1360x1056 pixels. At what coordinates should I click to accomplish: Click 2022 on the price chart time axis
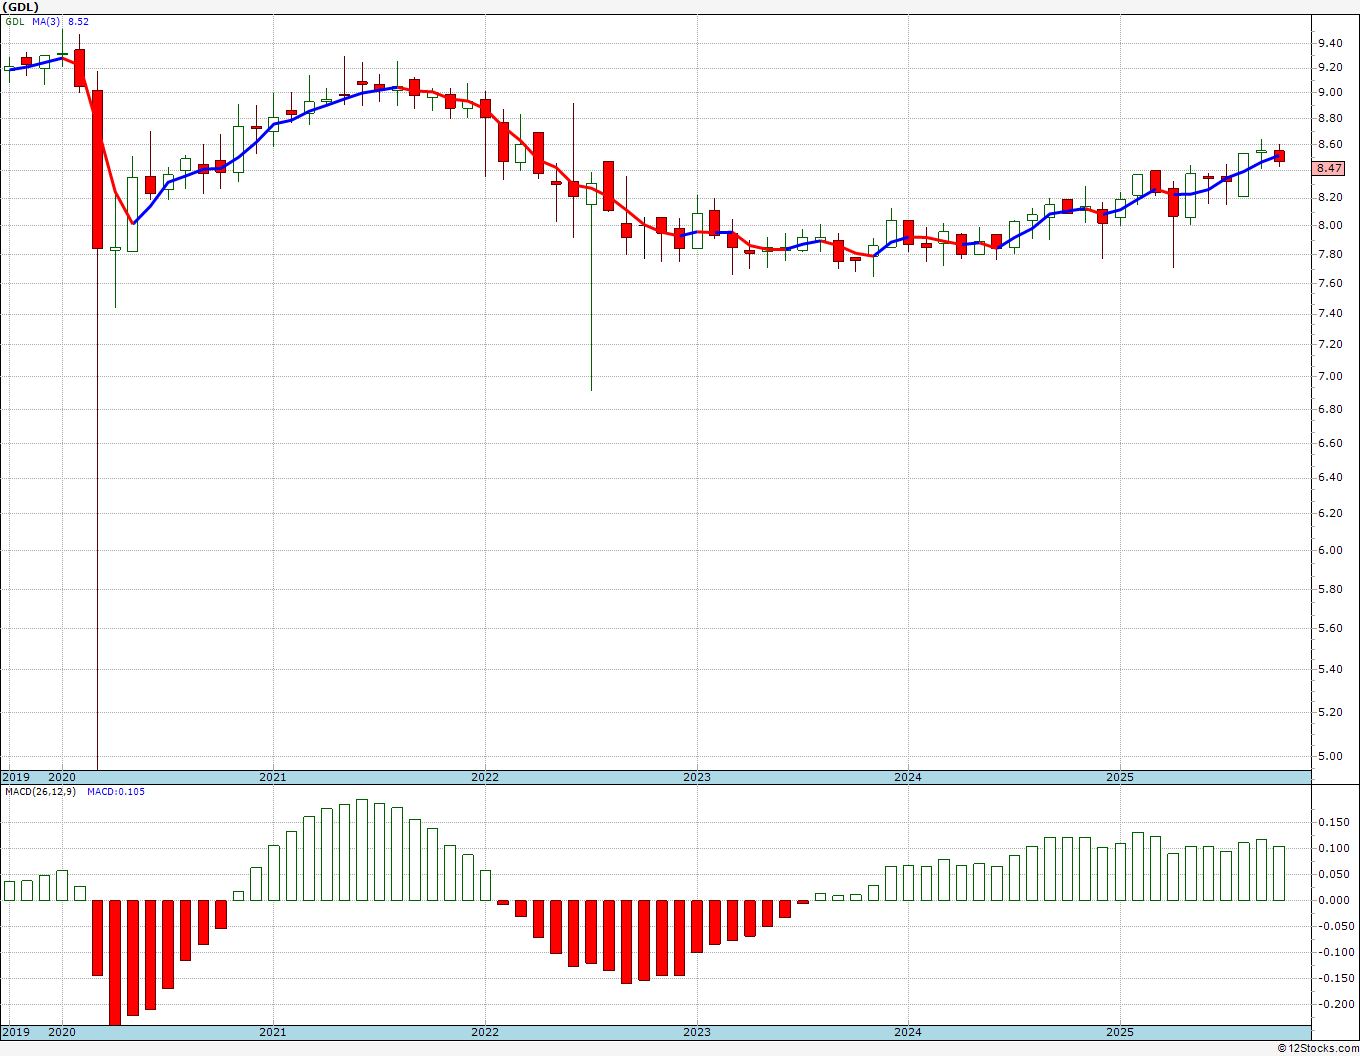tap(485, 777)
